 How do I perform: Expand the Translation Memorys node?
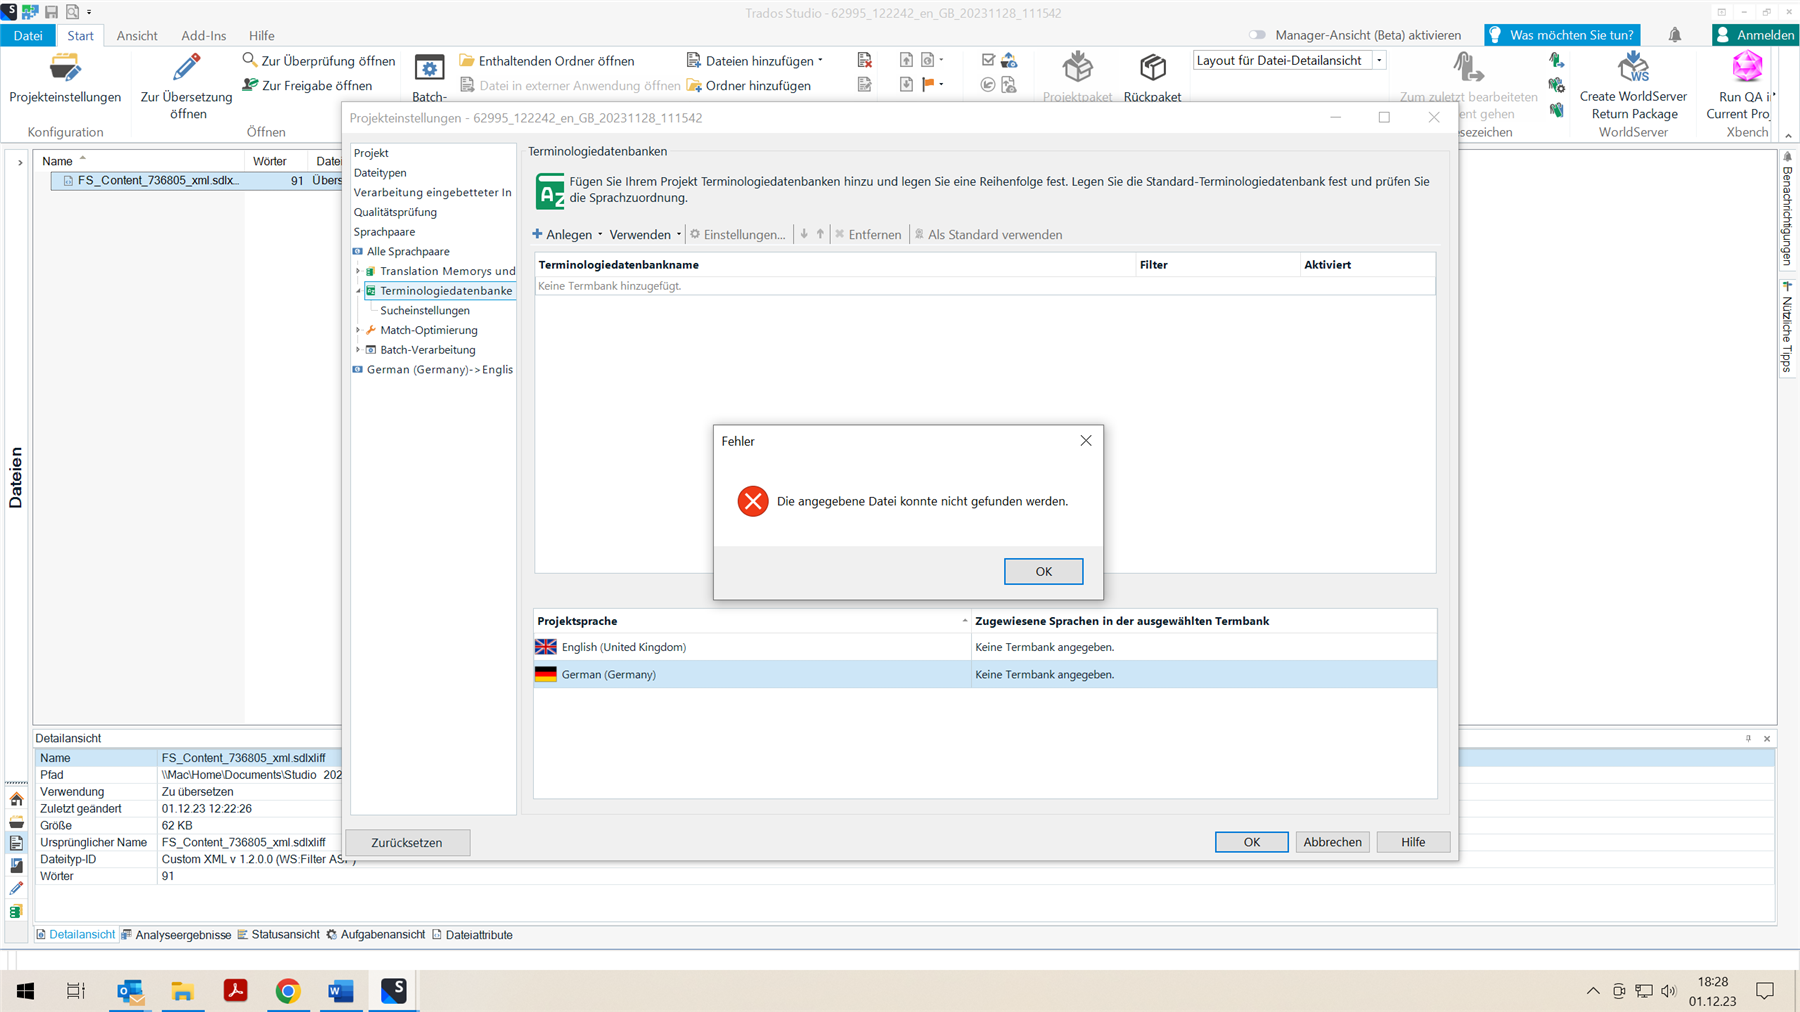[358, 271]
